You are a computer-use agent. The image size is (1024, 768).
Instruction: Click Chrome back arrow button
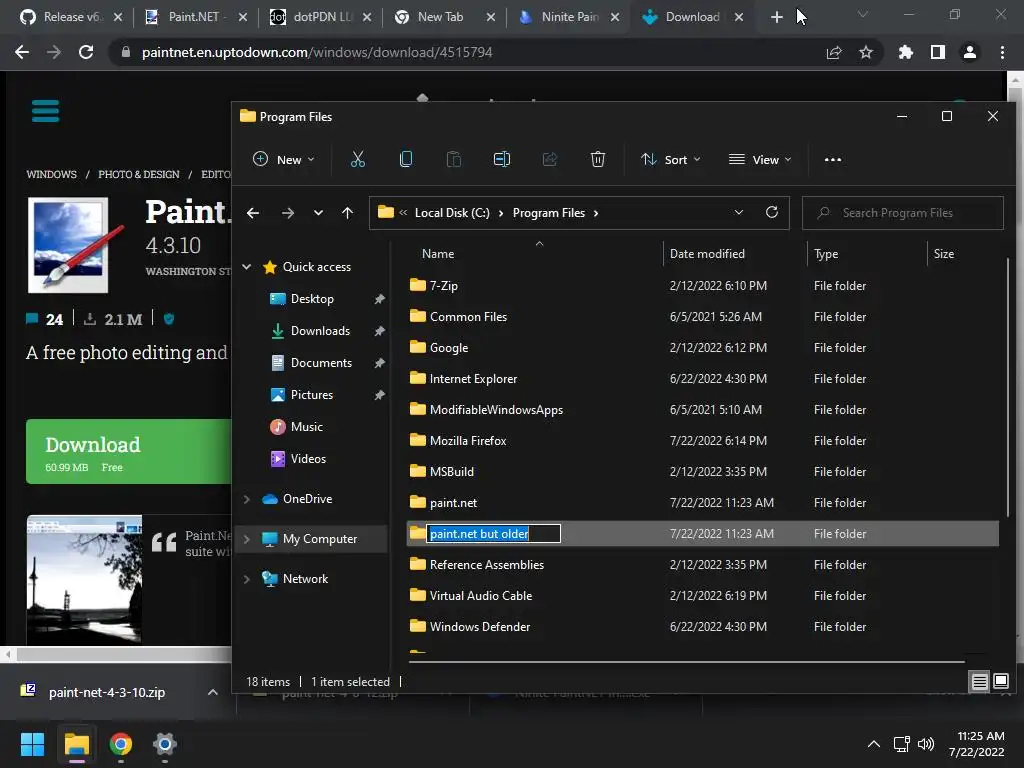22,52
